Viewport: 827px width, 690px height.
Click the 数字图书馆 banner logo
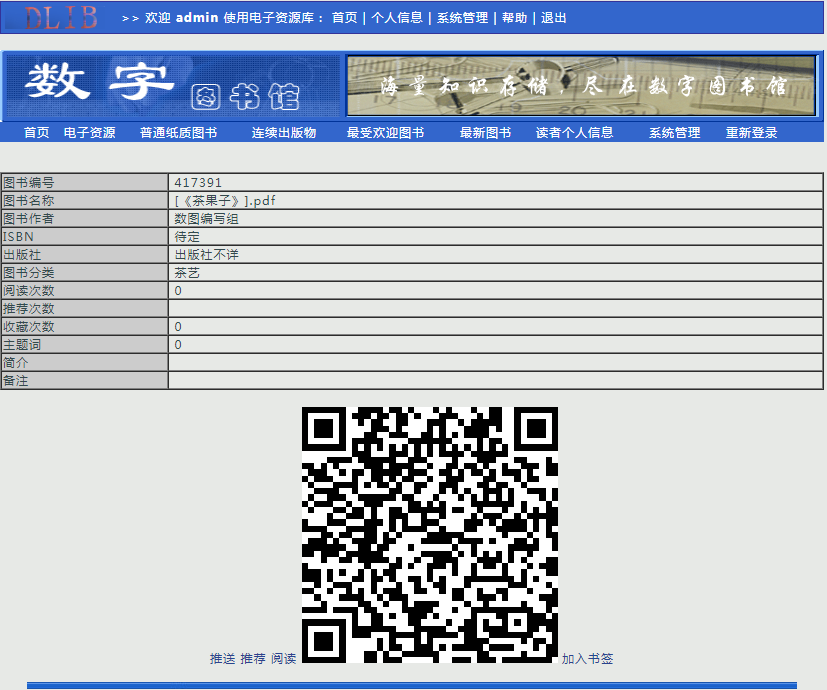pos(170,86)
